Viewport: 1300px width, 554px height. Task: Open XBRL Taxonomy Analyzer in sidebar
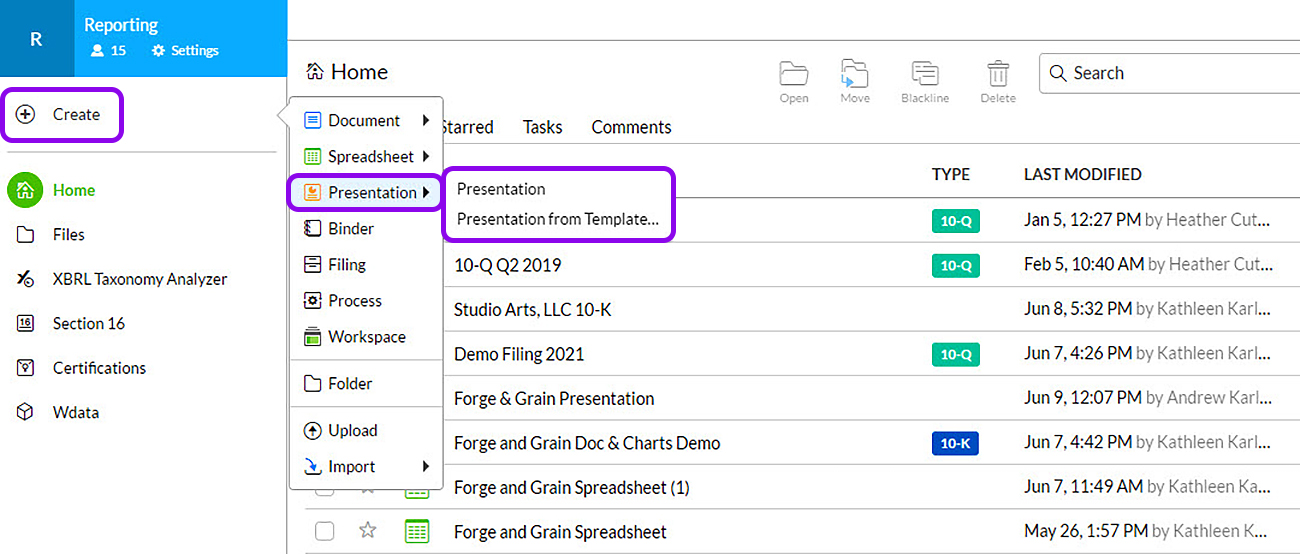point(139,279)
